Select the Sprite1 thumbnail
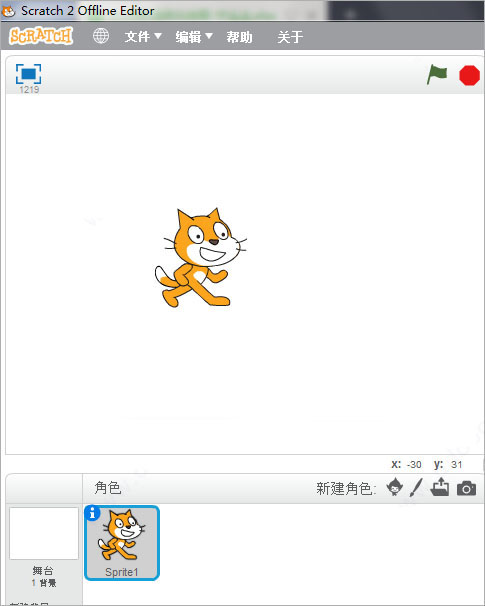 [x=122, y=543]
